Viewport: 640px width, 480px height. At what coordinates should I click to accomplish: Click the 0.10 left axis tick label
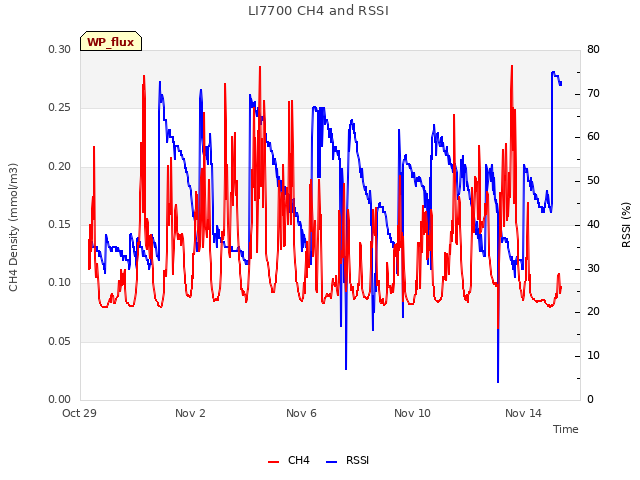point(59,282)
